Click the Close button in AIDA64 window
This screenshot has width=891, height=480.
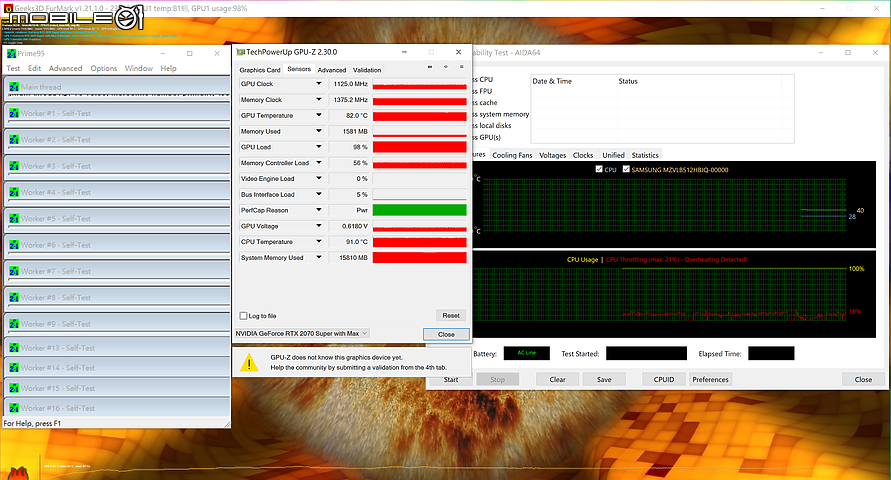click(x=863, y=379)
